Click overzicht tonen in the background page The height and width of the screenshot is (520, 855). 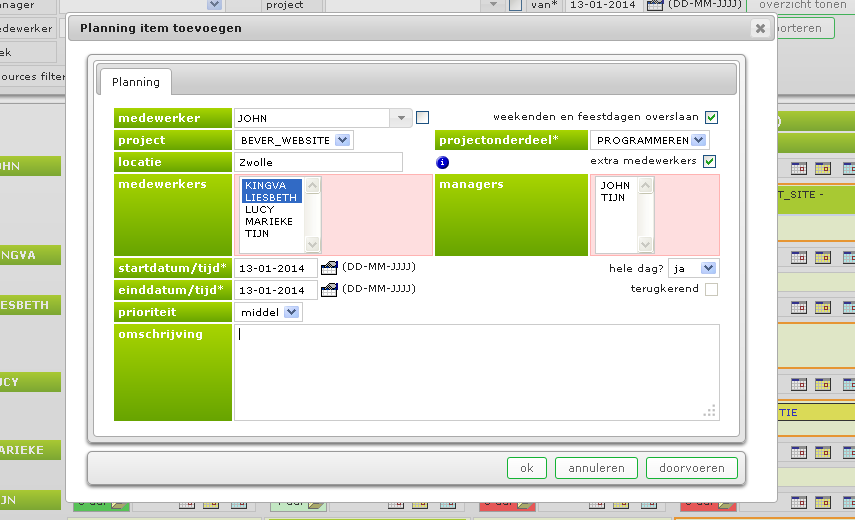click(803, 4)
